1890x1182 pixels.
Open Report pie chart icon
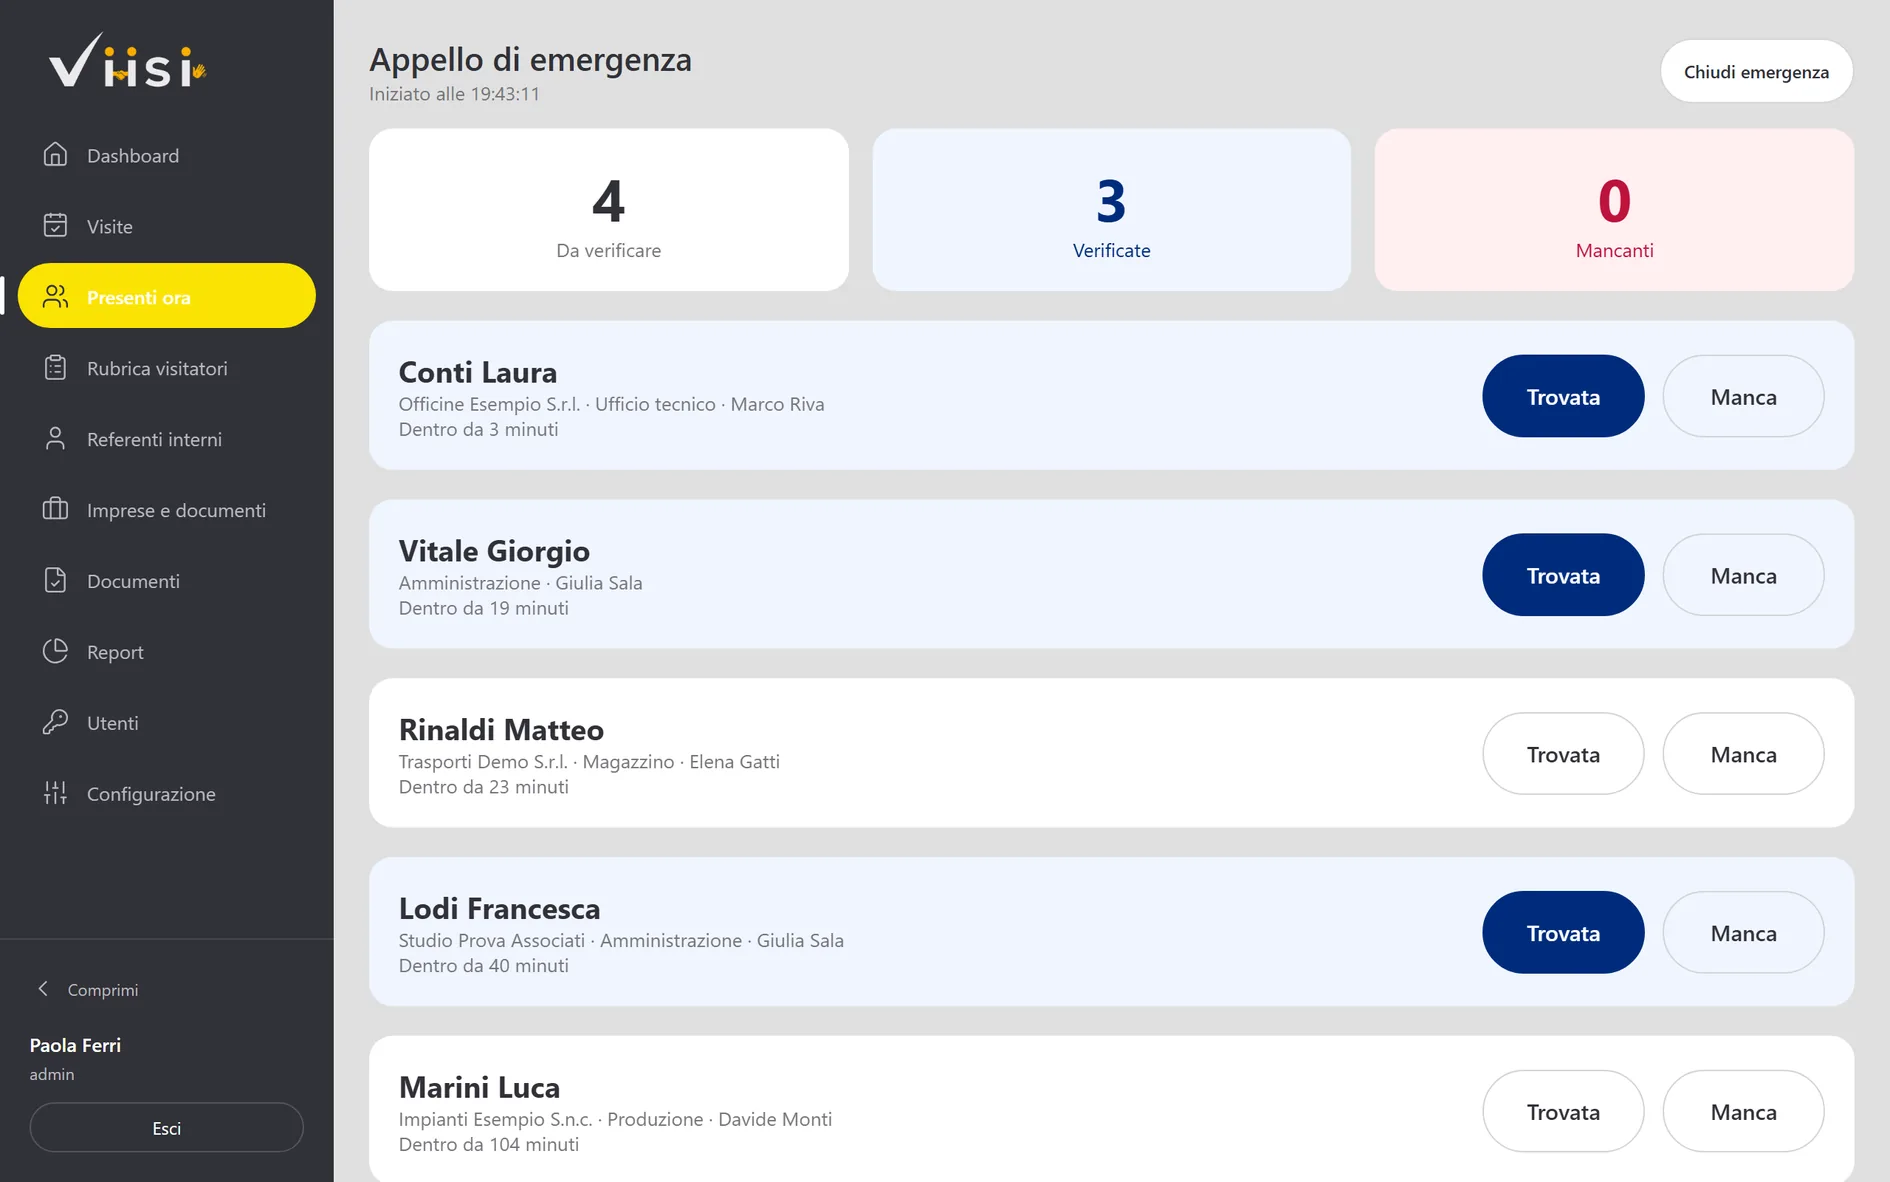tap(56, 652)
